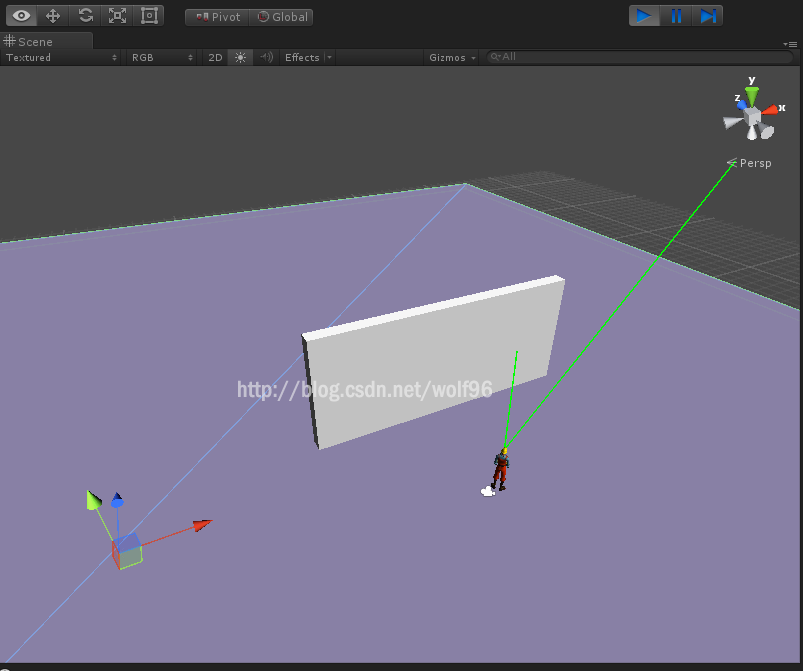Select the Rotate tool
This screenshot has width=803, height=671.
coord(85,16)
